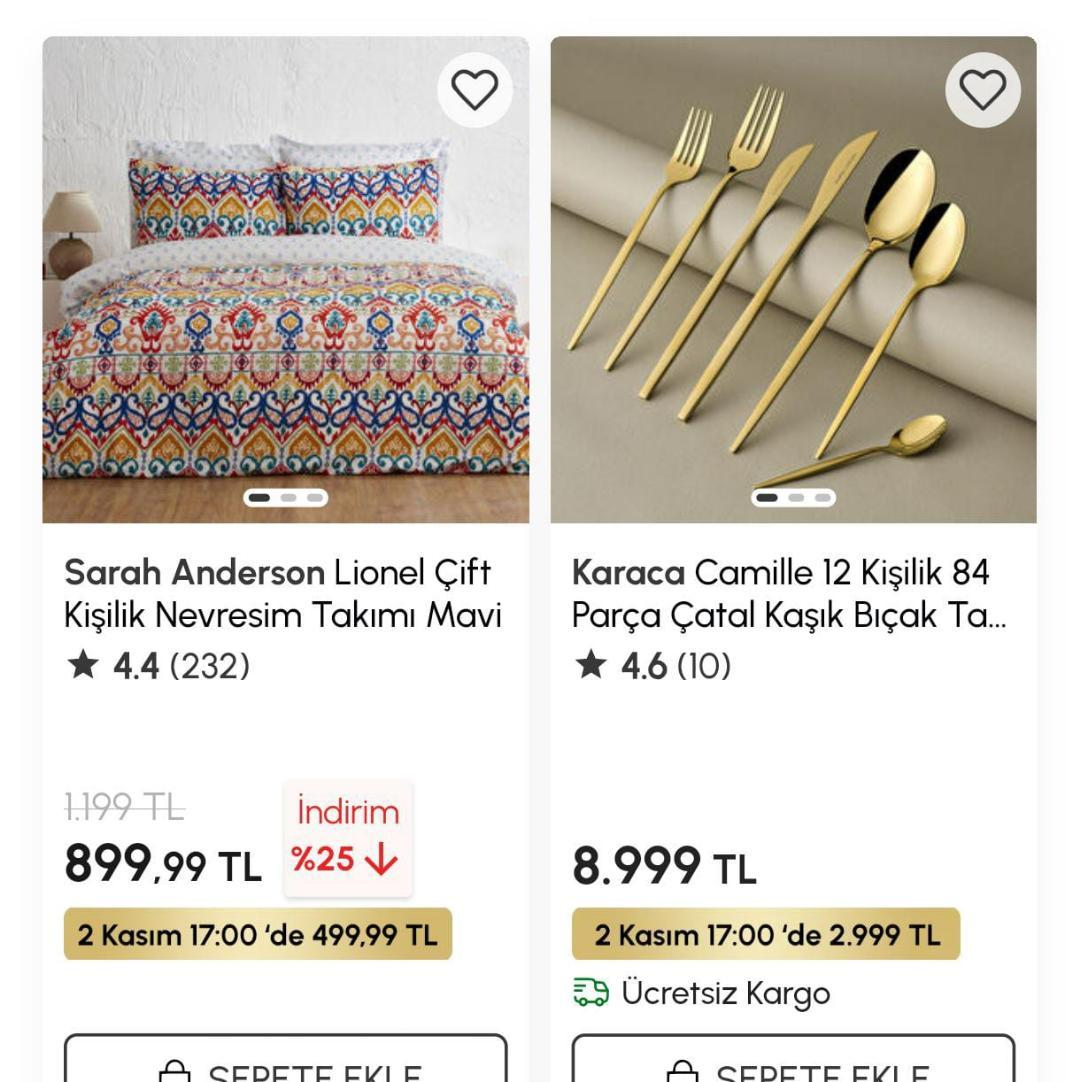This screenshot has width=1080, height=1082.
Task: Tap heart icon on Karaca cutlery set
Action: [x=982, y=90]
